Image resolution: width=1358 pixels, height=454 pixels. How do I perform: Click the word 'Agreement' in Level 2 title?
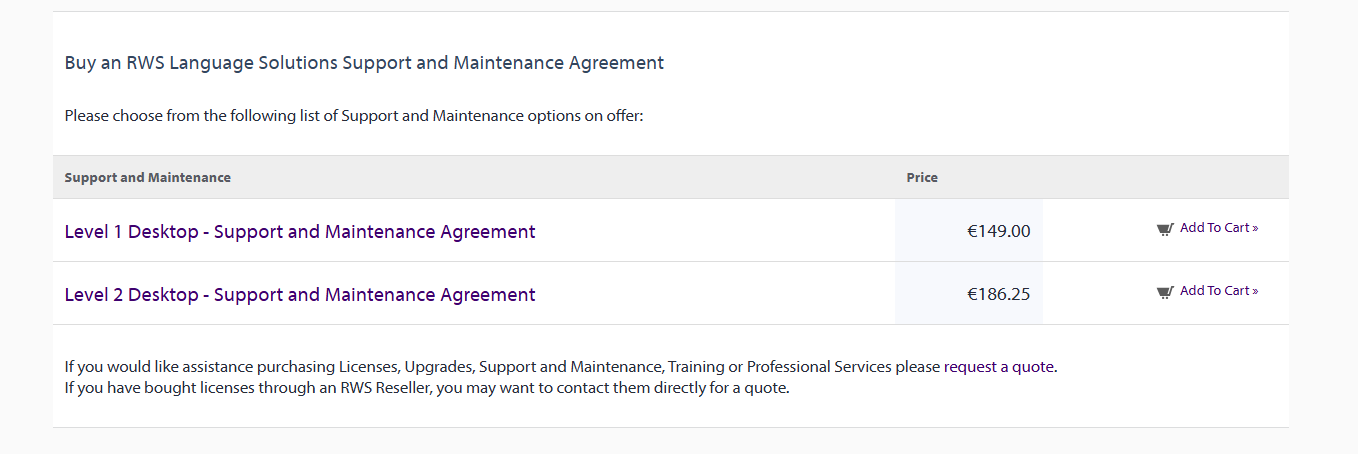[487, 295]
